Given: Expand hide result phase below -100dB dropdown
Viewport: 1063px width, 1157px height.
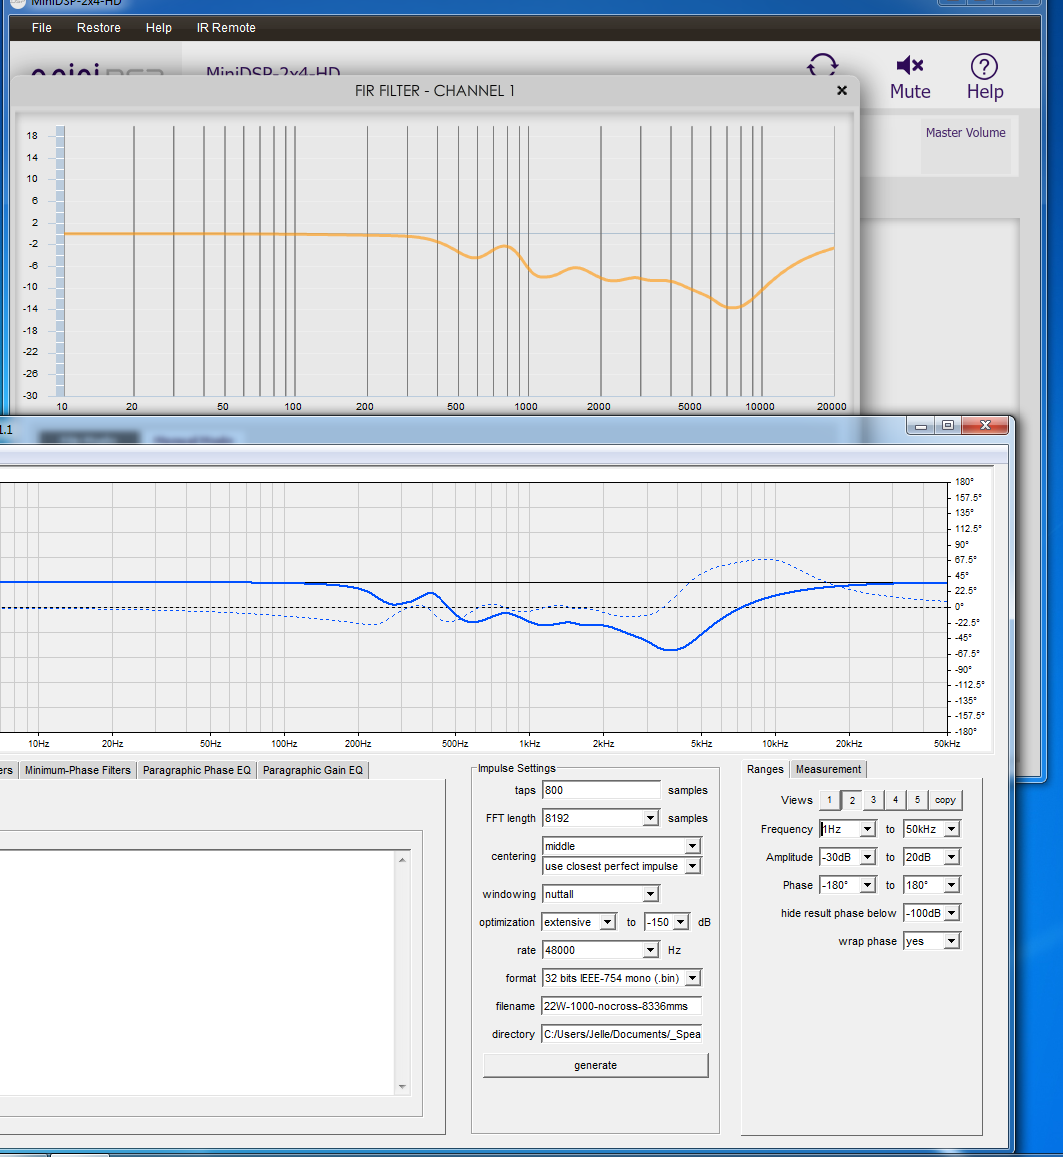Looking at the screenshot, I should 952,913.
